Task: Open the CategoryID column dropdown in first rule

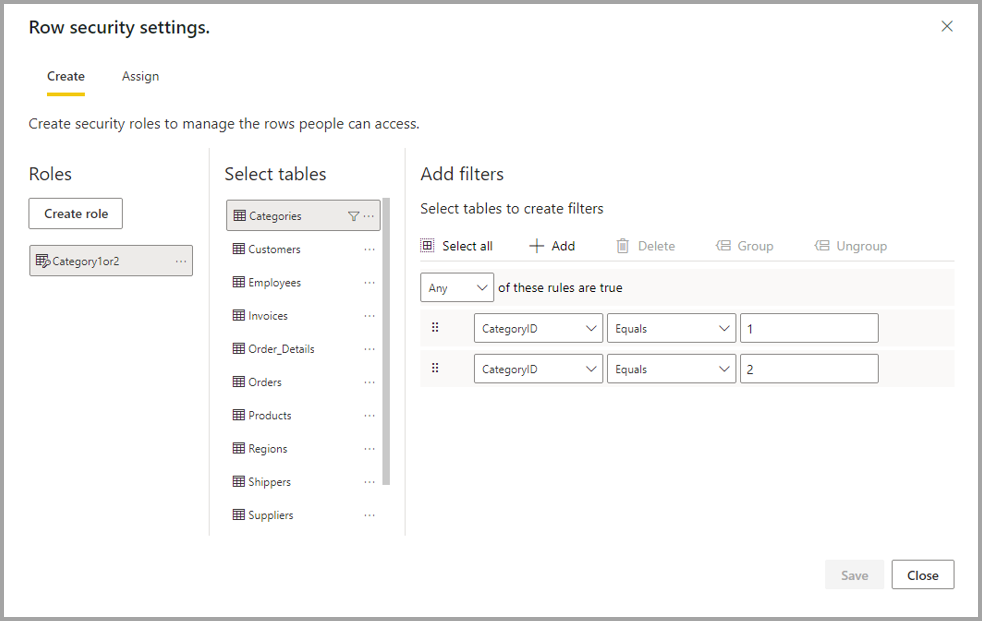Action: [538, 328]
